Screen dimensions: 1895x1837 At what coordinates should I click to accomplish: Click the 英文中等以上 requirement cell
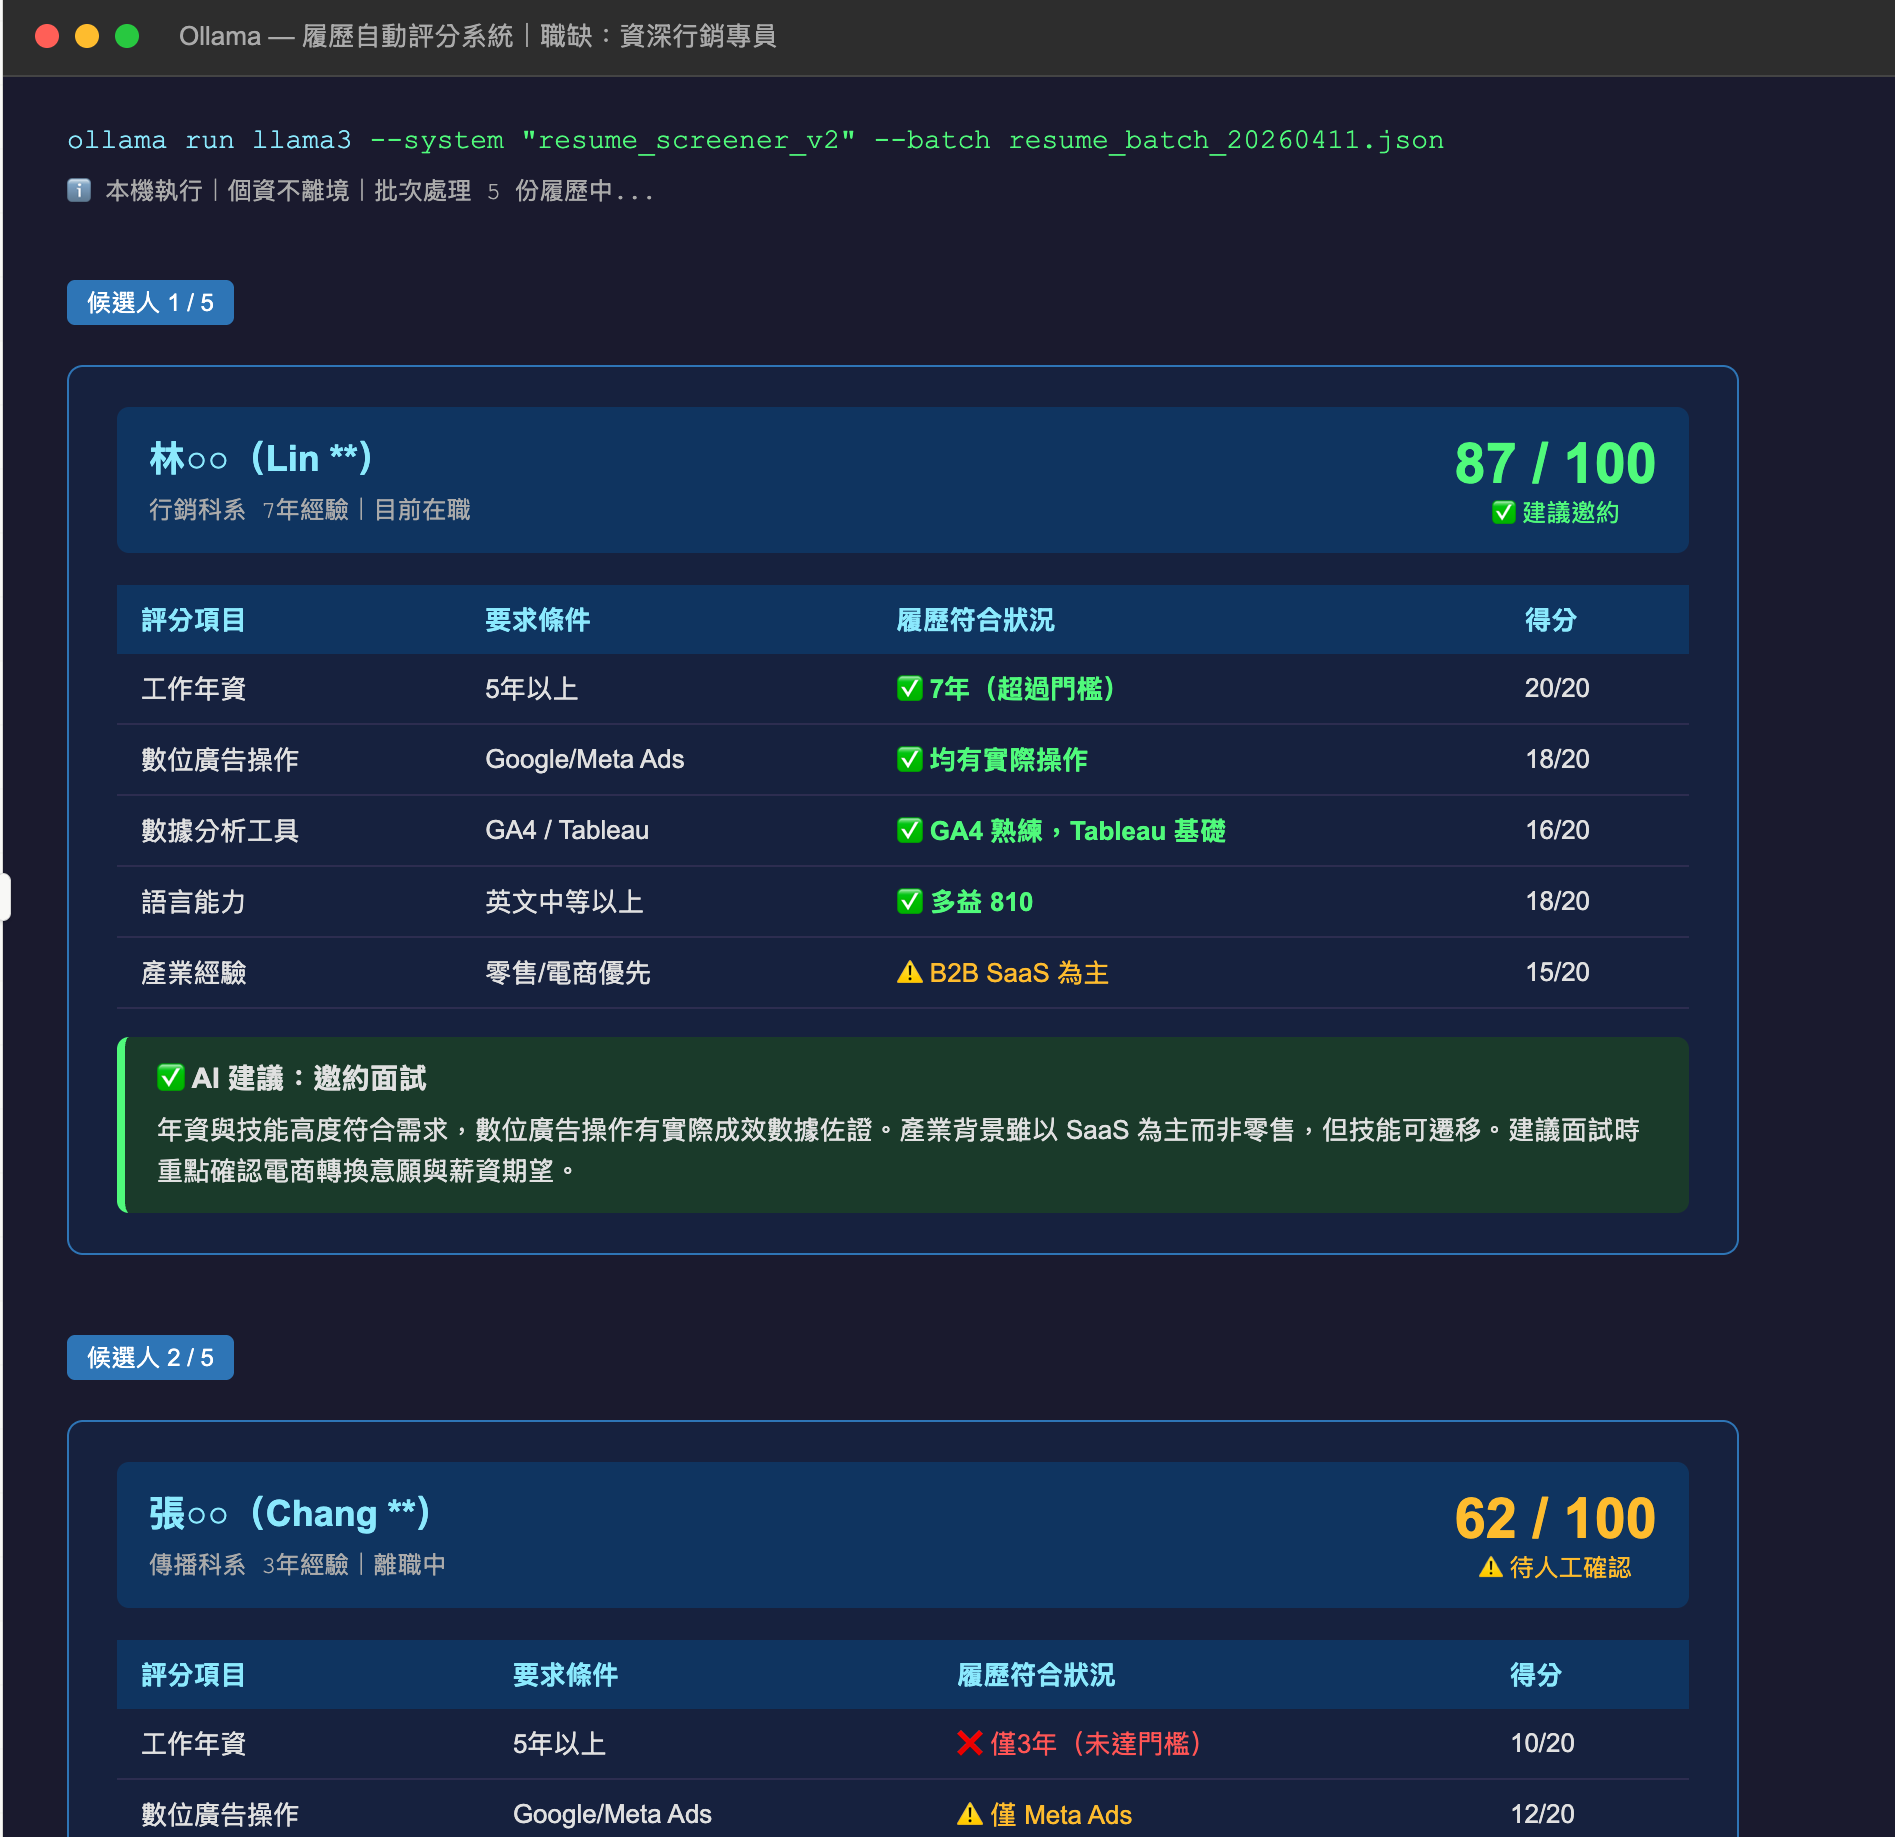tap(564, 902)
